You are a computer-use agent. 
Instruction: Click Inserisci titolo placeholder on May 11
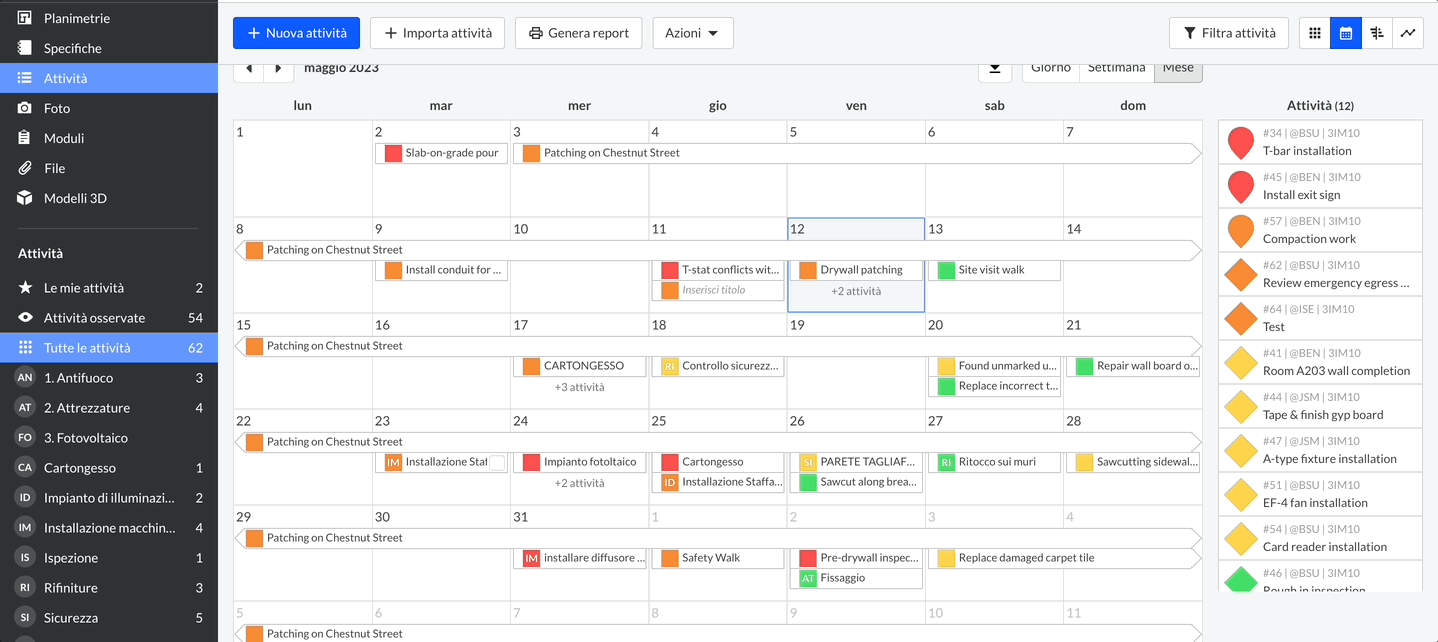[x=718, y=290]
